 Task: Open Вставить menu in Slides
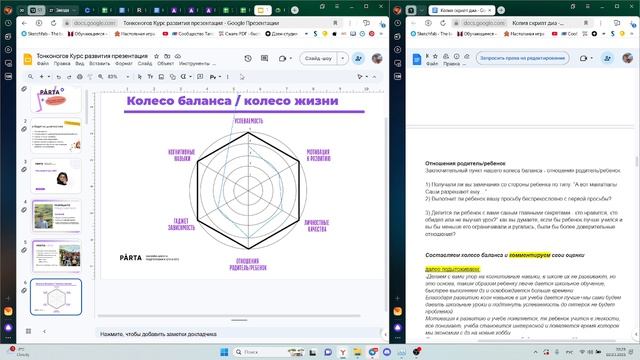[x=100, y=64]
